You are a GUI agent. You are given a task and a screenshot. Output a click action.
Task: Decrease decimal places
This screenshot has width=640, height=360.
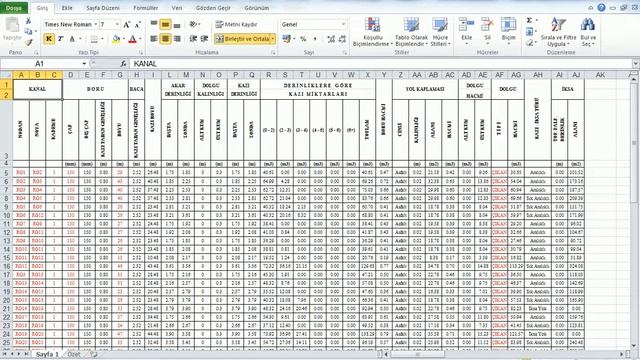(342, 39)
